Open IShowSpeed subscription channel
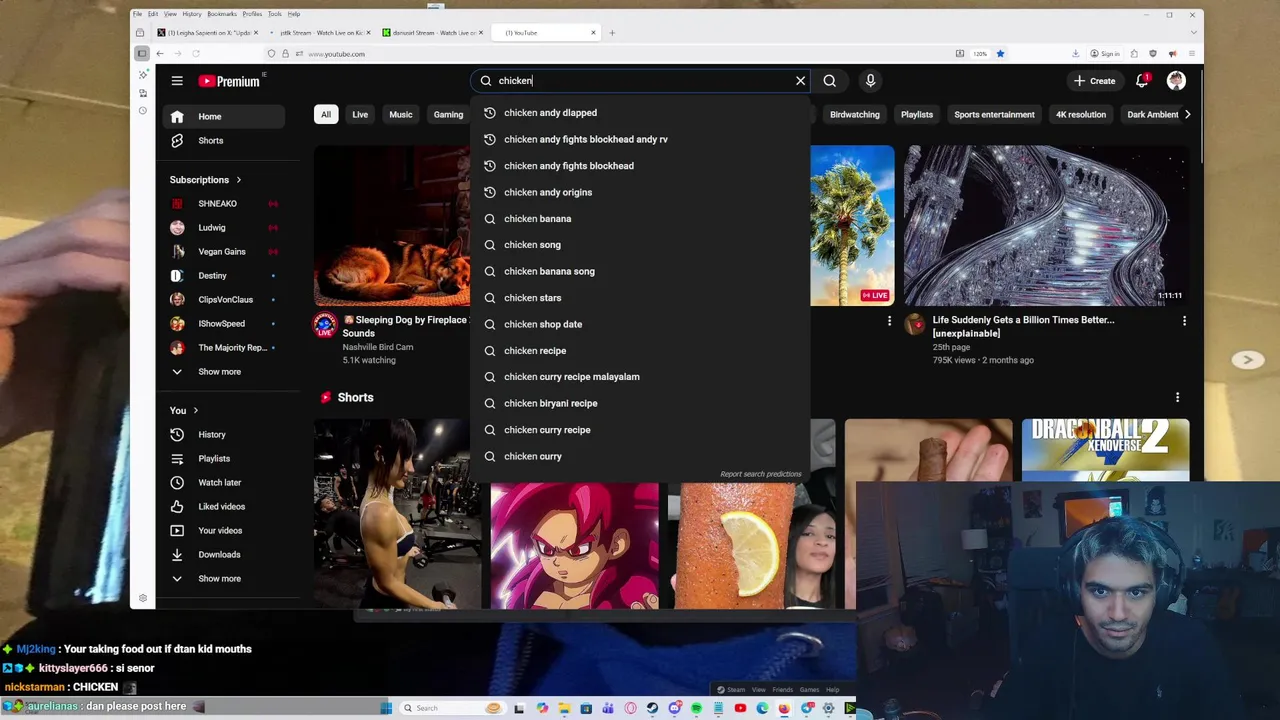This screenshot has height=720, width=1280. (x=224, y=324)
